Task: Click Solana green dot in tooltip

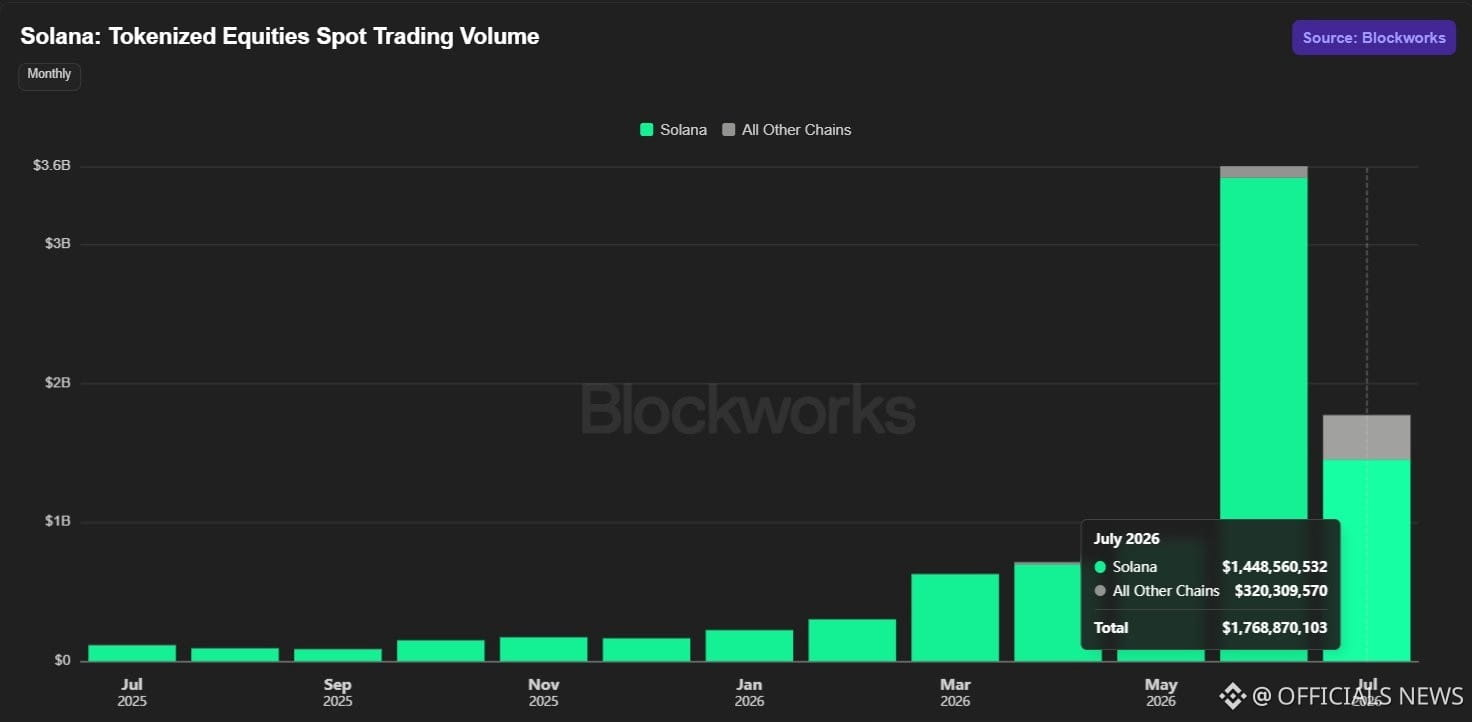Action: [1100, 567]
